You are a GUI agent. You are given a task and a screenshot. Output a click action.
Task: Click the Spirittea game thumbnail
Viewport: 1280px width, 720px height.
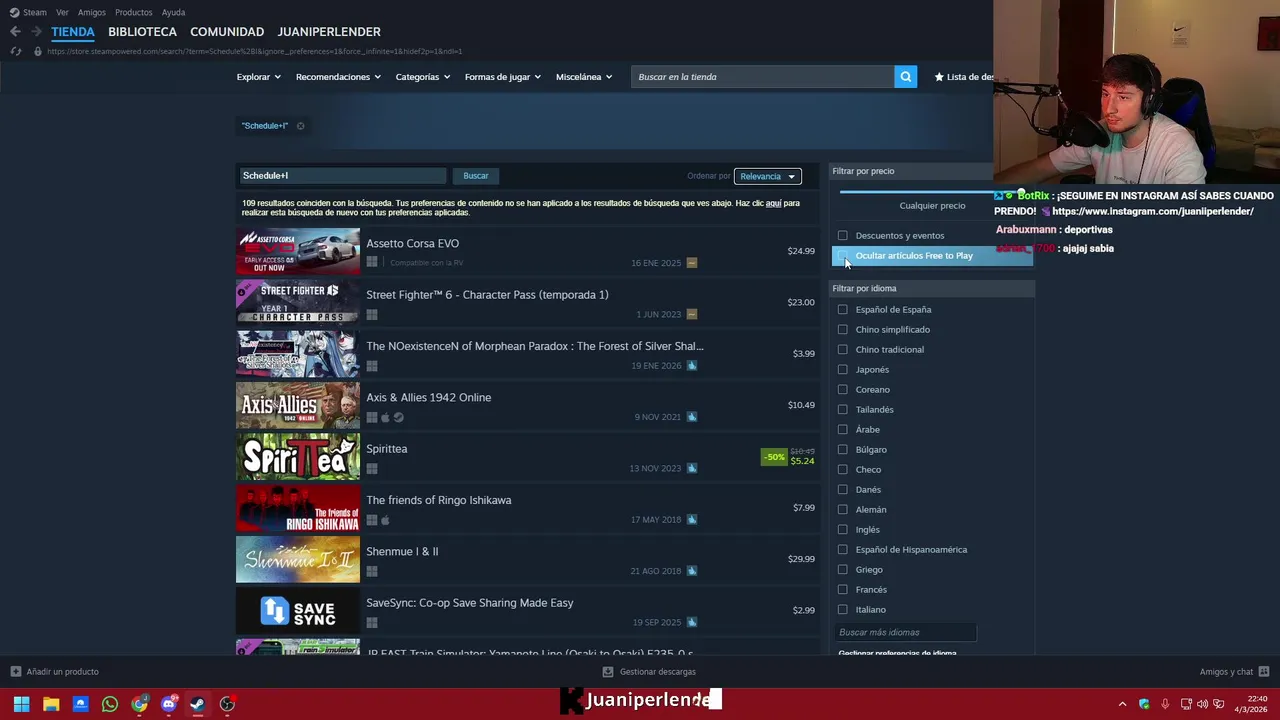(298, 457)
